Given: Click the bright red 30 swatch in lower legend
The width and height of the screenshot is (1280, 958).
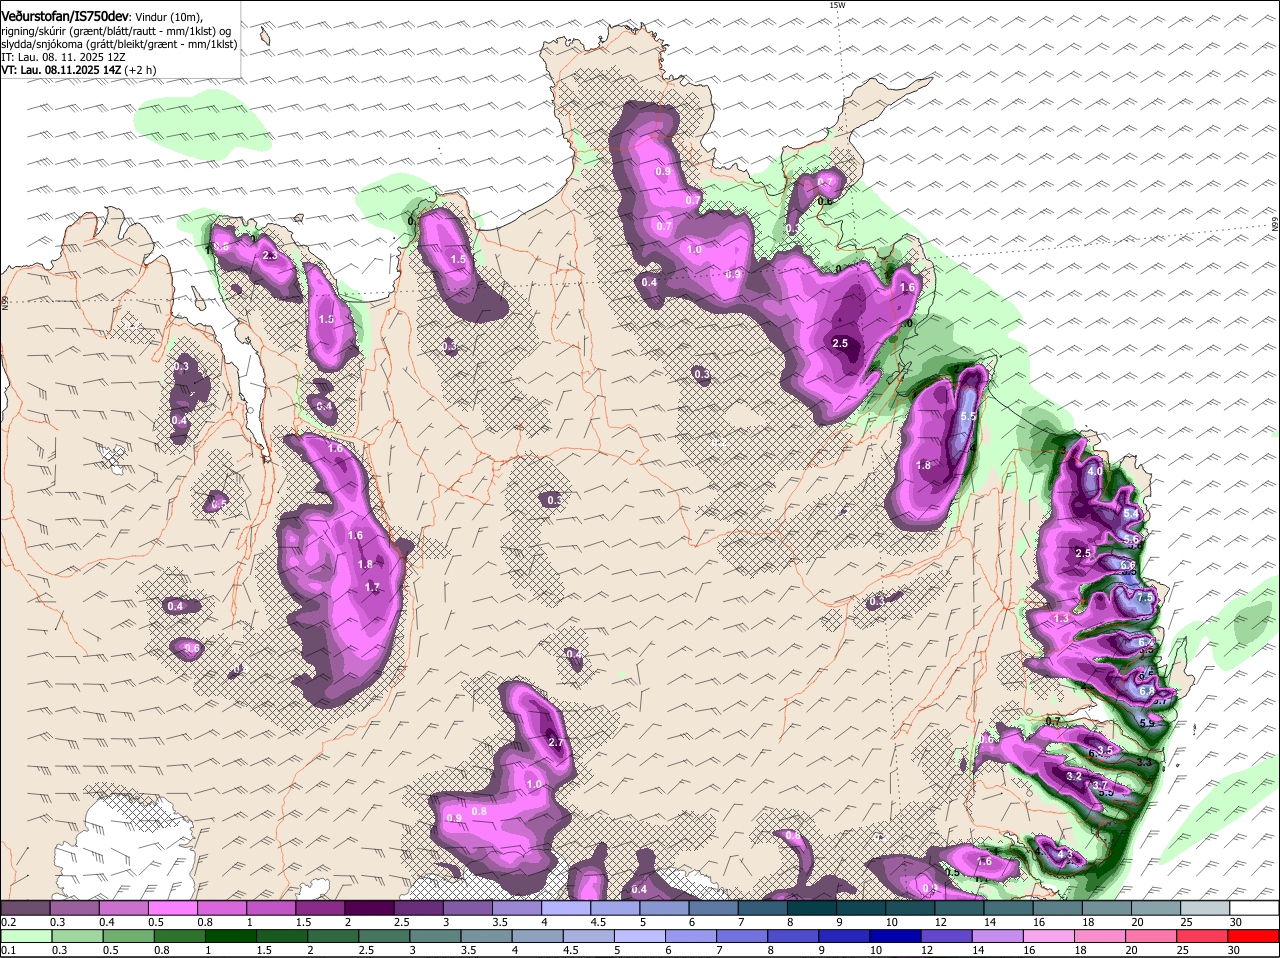Looking at the screenshot, I should pyautogui.click(x=1254, y=936).
